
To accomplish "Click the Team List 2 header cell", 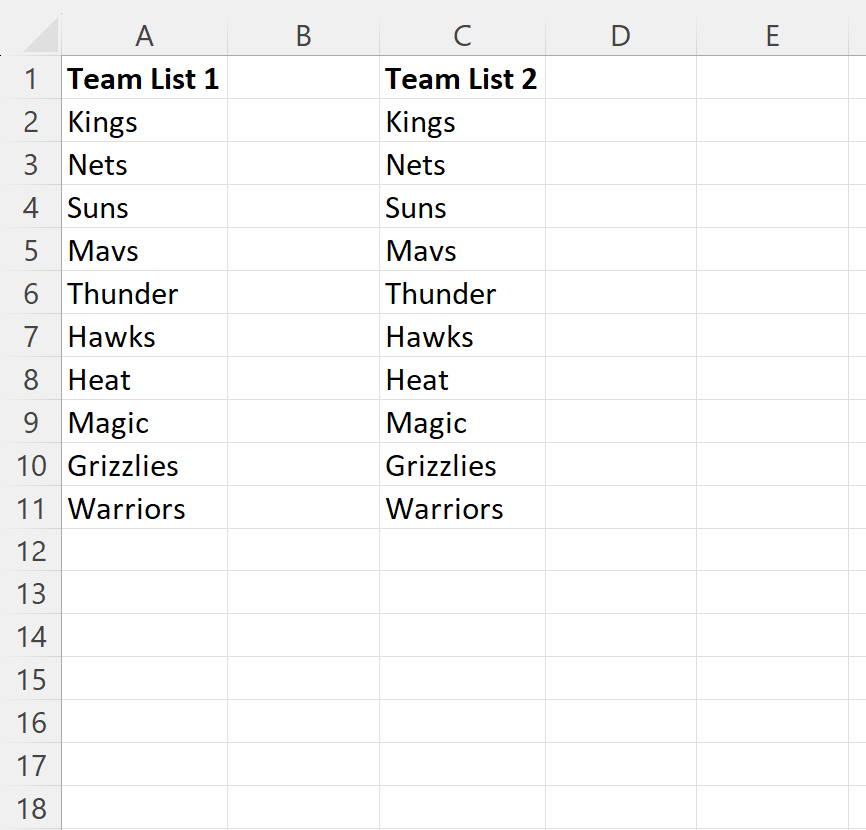I will (462, 78).
